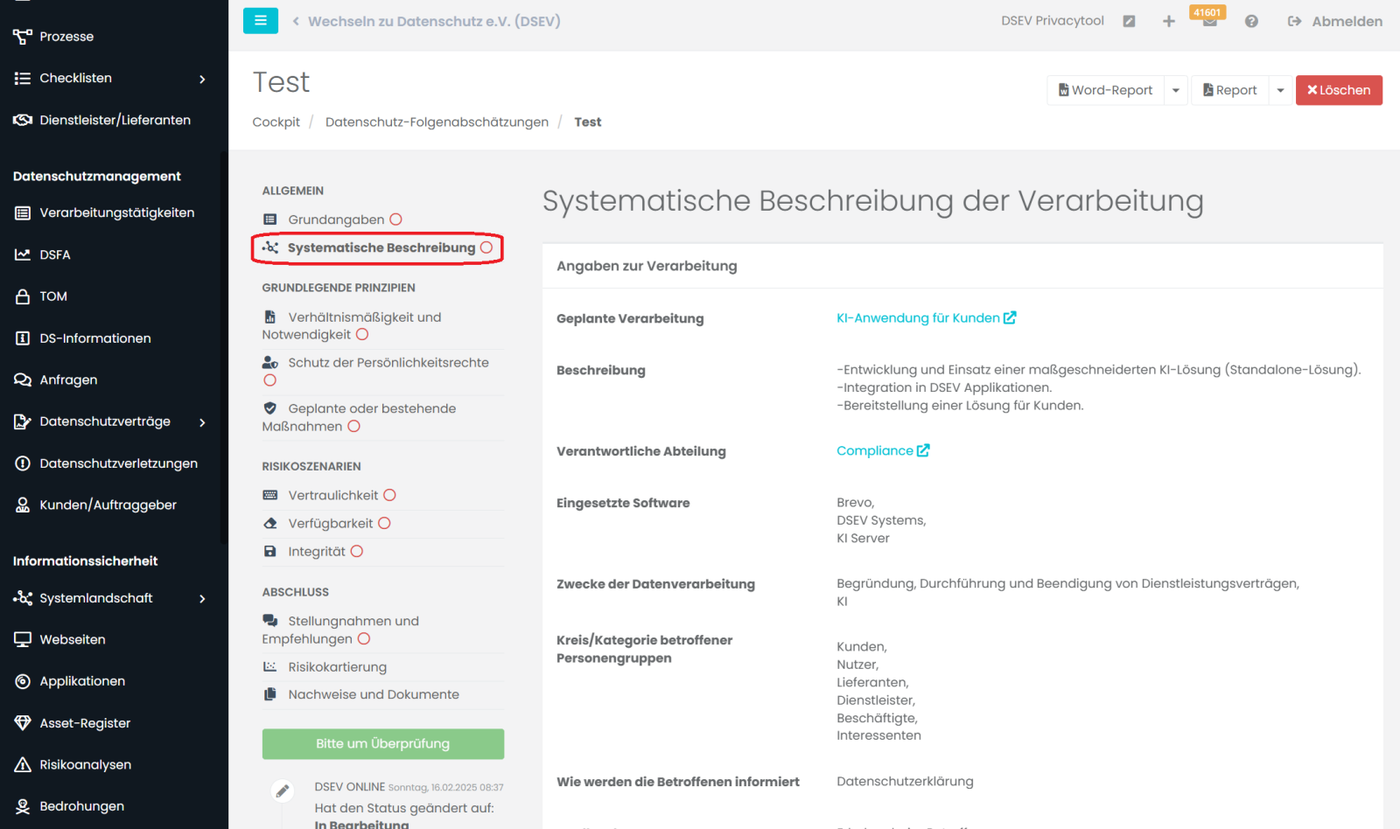The height and width of the screenshot is (829, 1400).
Task: Open the mail inbox envelope icon
Action: (1210, 22)
